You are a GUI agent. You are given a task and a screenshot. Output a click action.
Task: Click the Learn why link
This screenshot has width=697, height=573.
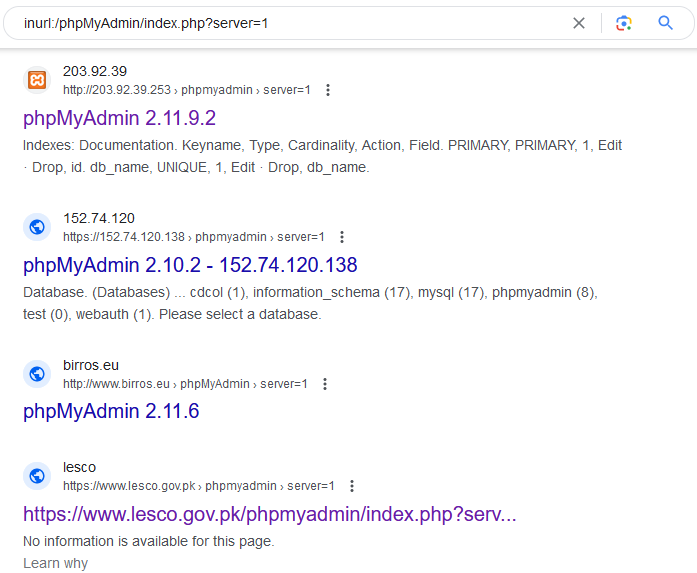(x=55, y=563)
